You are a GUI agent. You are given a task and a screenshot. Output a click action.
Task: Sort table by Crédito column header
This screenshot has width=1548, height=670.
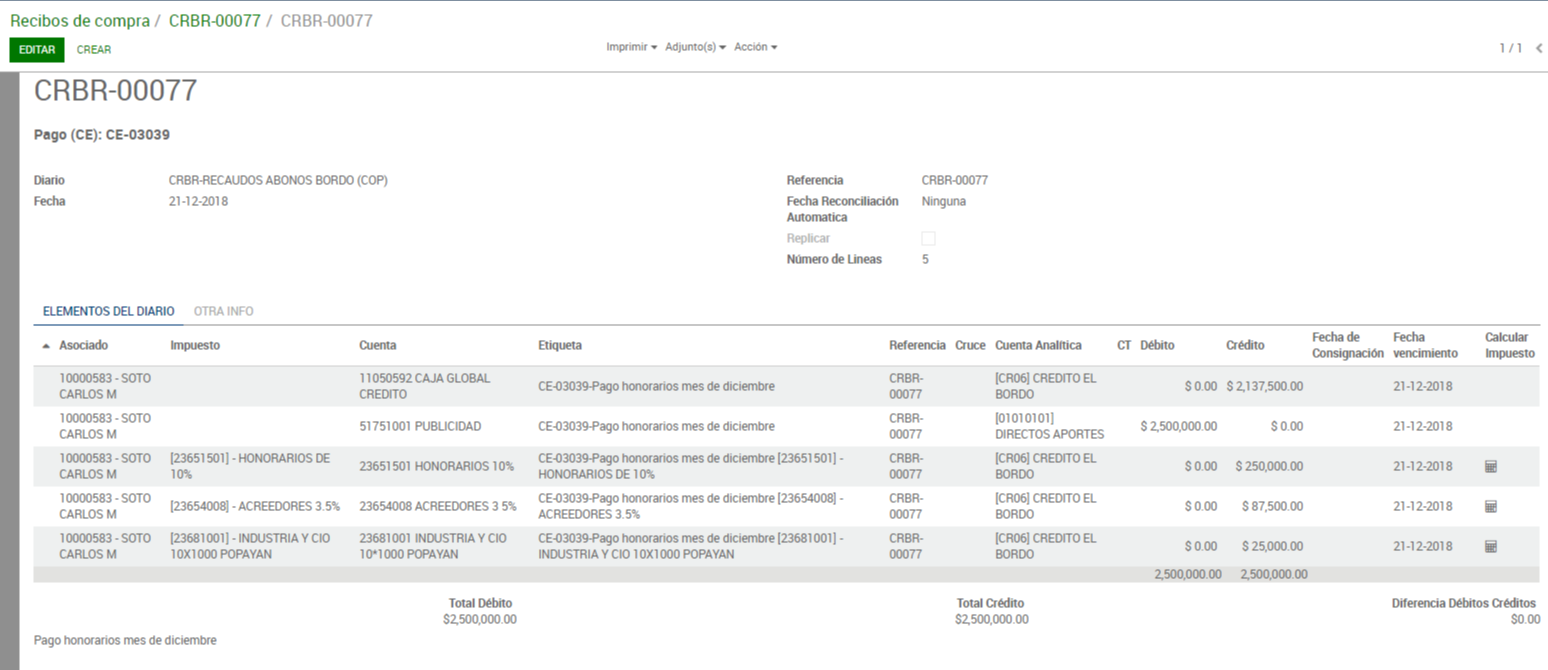tap(1245, 346)
